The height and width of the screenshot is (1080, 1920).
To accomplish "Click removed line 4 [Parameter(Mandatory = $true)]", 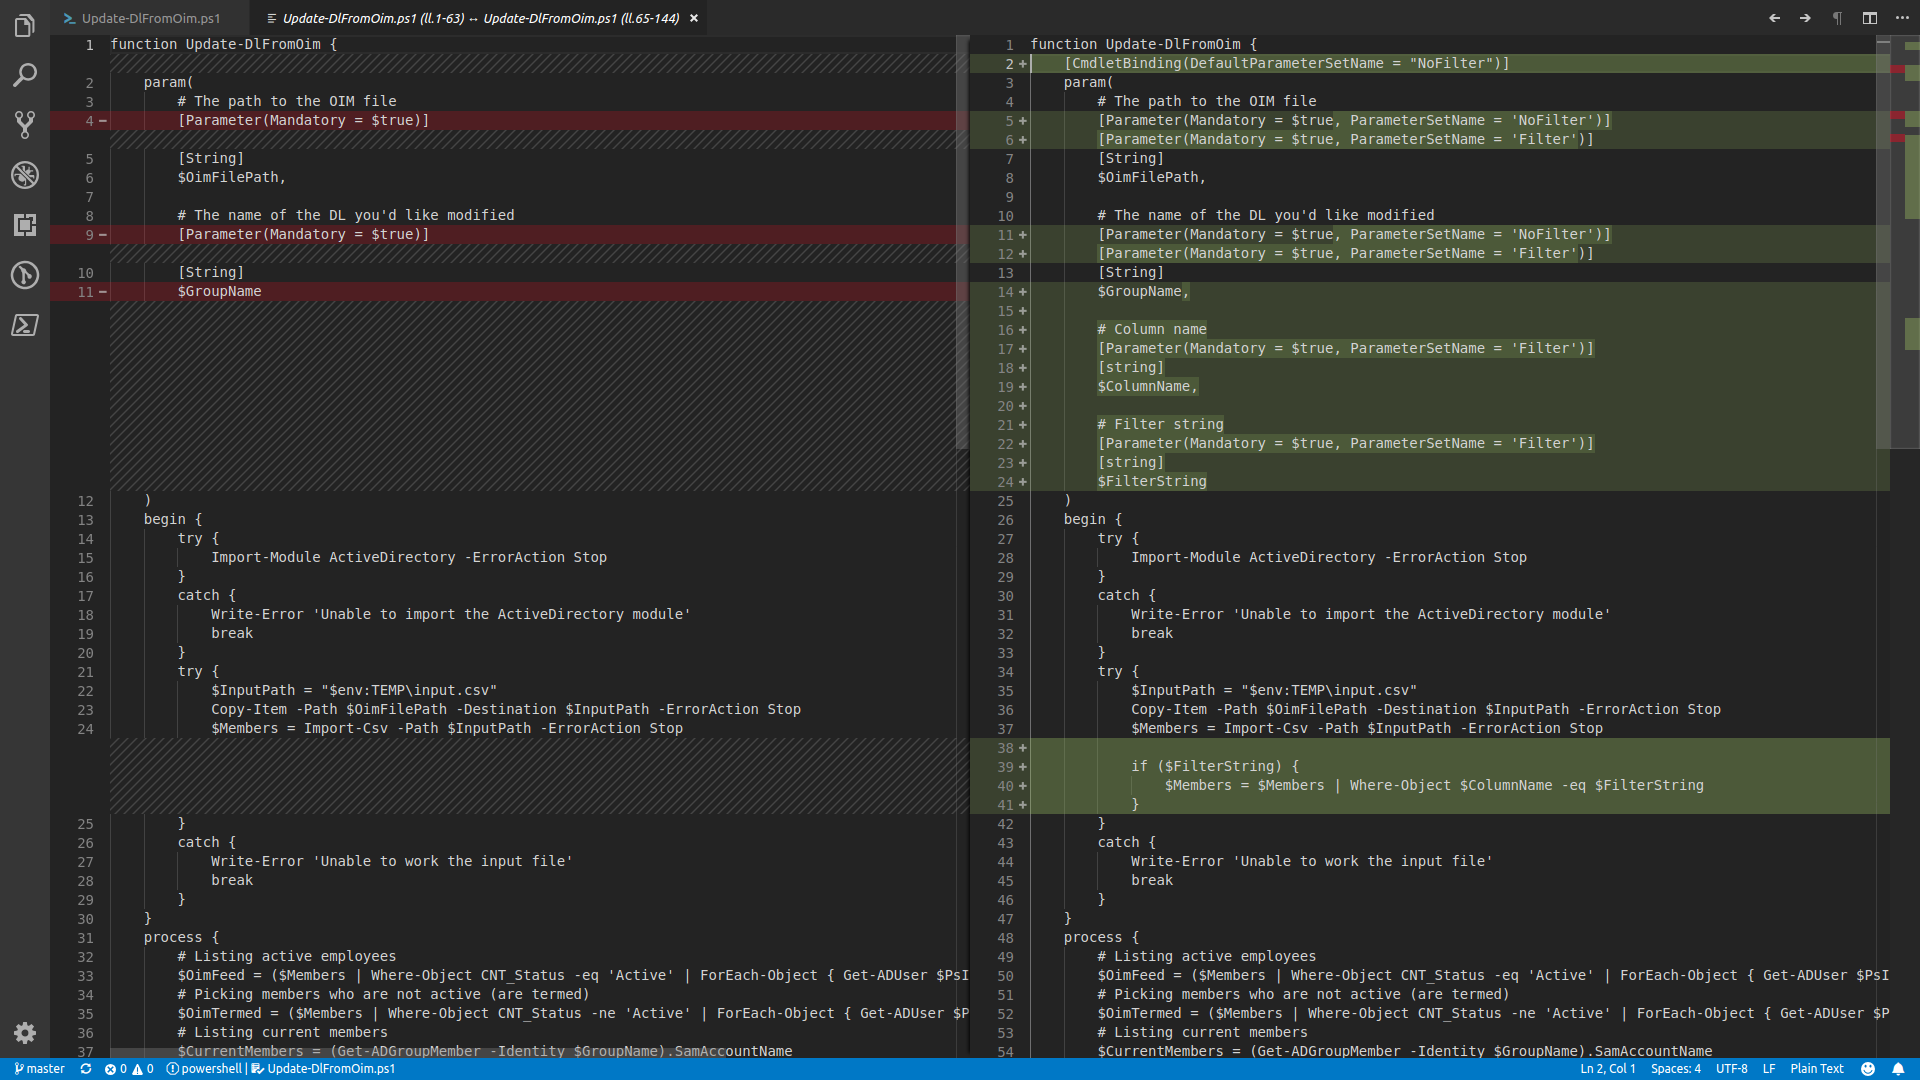I will click(303, 120).
